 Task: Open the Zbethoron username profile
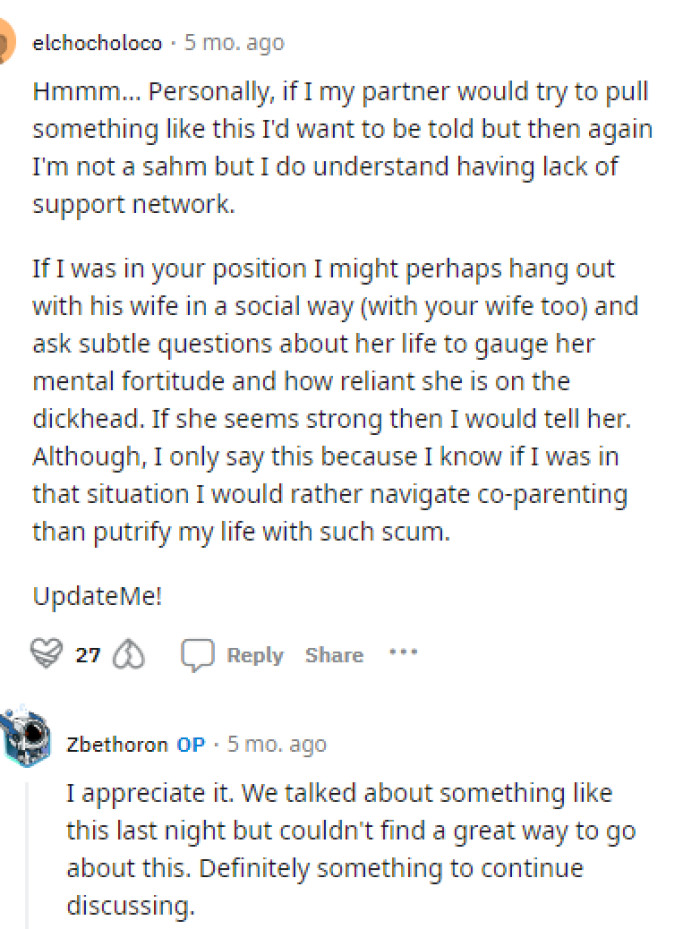point(117,745)
